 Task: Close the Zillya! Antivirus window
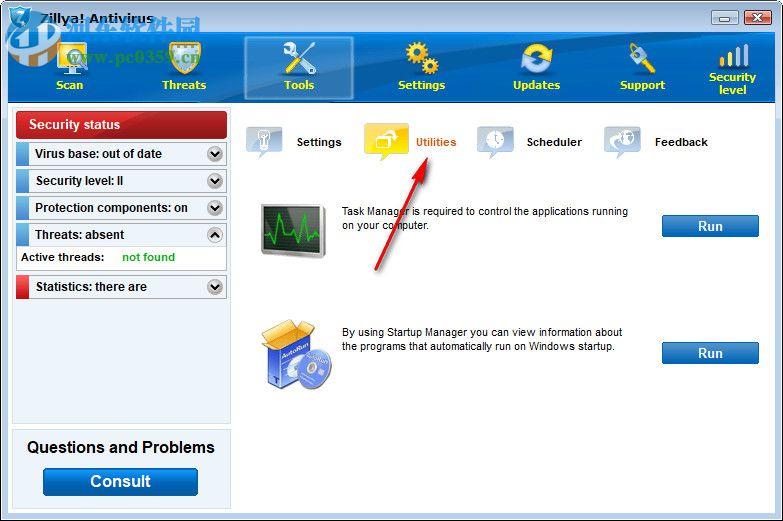[758, 18]
